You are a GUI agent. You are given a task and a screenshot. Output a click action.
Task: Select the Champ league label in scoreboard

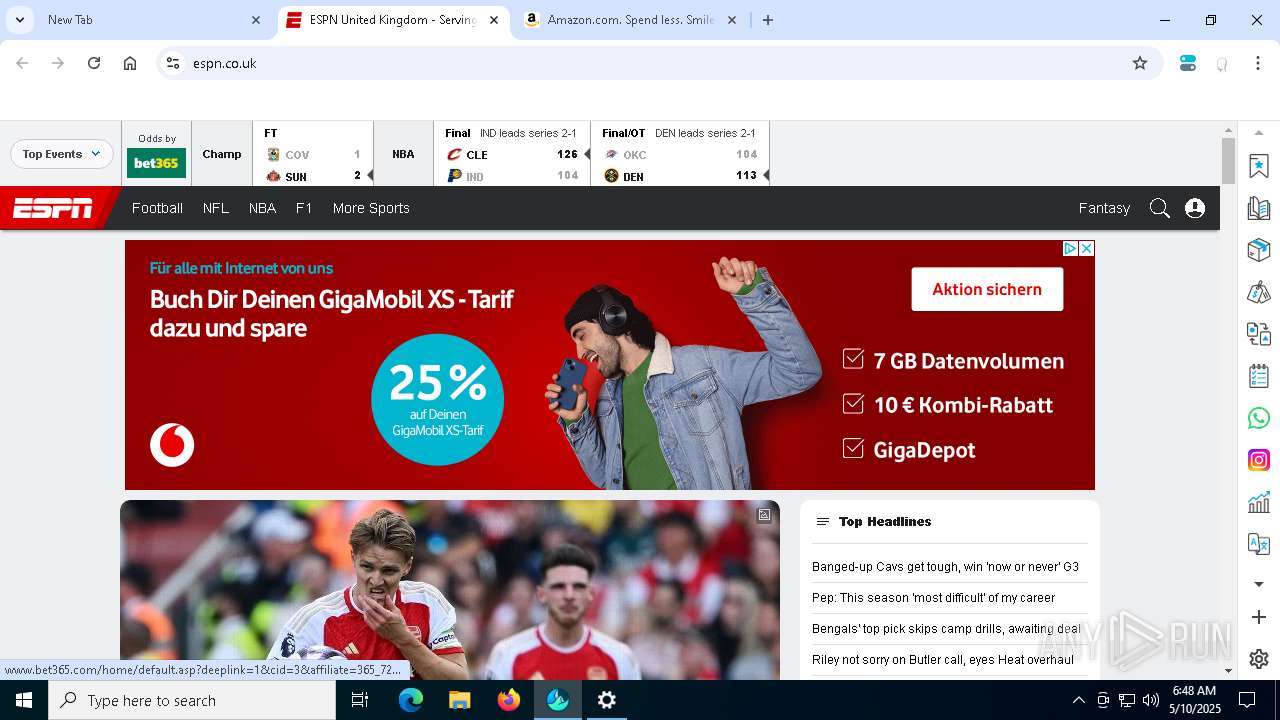(x=222, y=154)
